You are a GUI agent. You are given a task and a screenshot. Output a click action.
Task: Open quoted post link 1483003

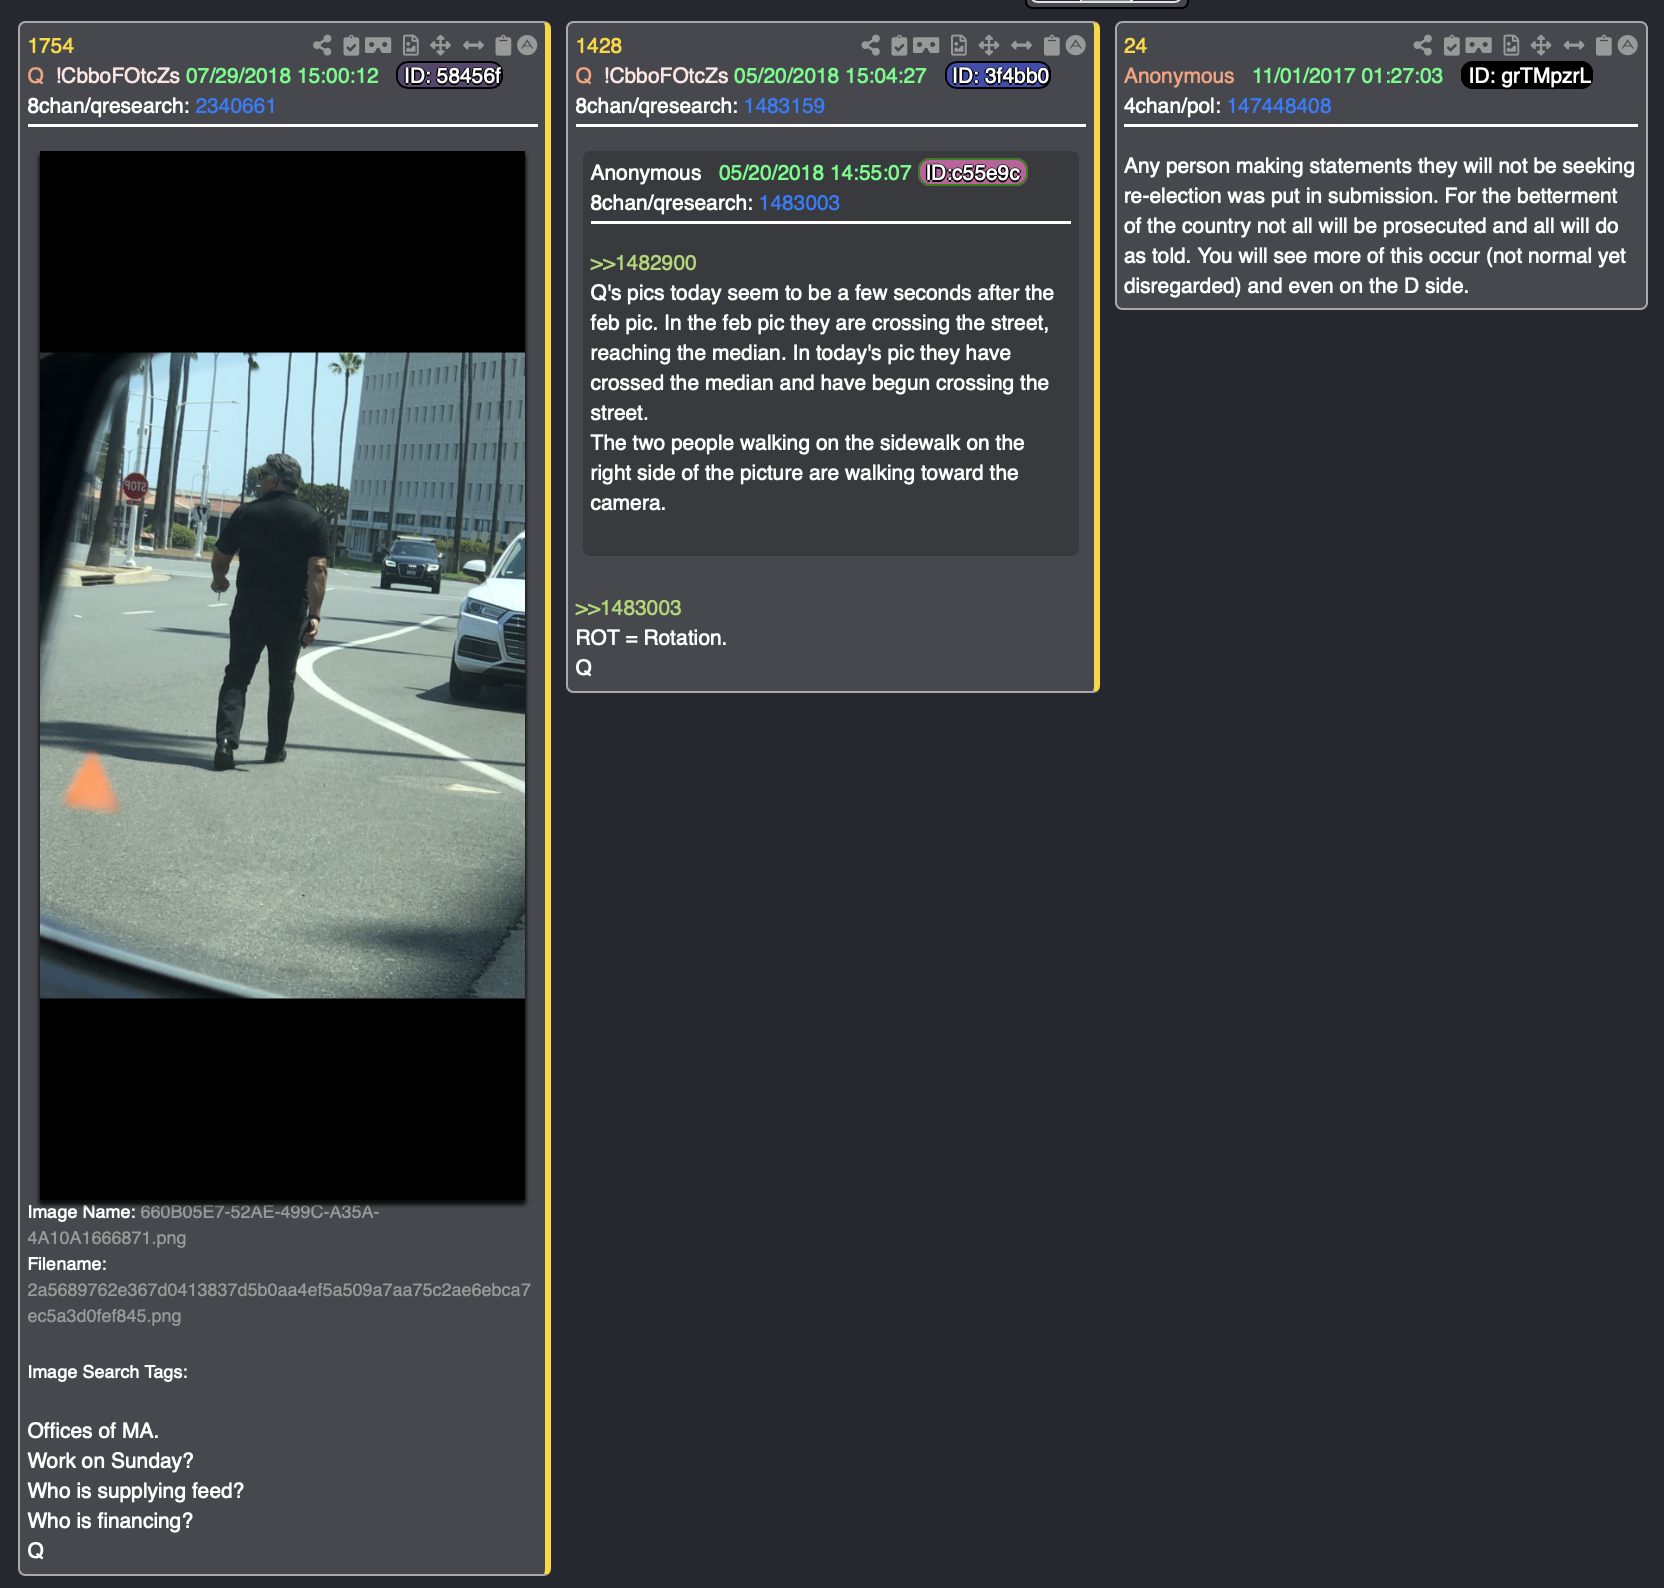click(x=799, y=203)
